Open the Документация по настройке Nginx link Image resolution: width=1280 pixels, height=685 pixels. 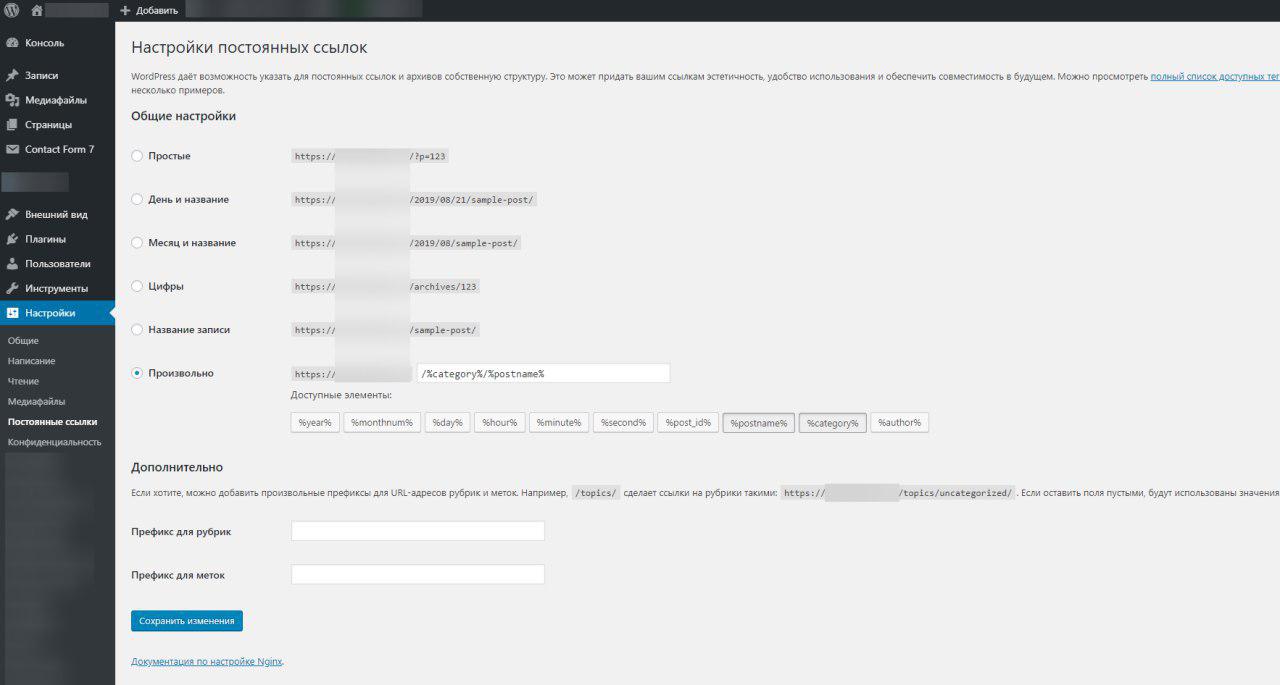point(206,661)
